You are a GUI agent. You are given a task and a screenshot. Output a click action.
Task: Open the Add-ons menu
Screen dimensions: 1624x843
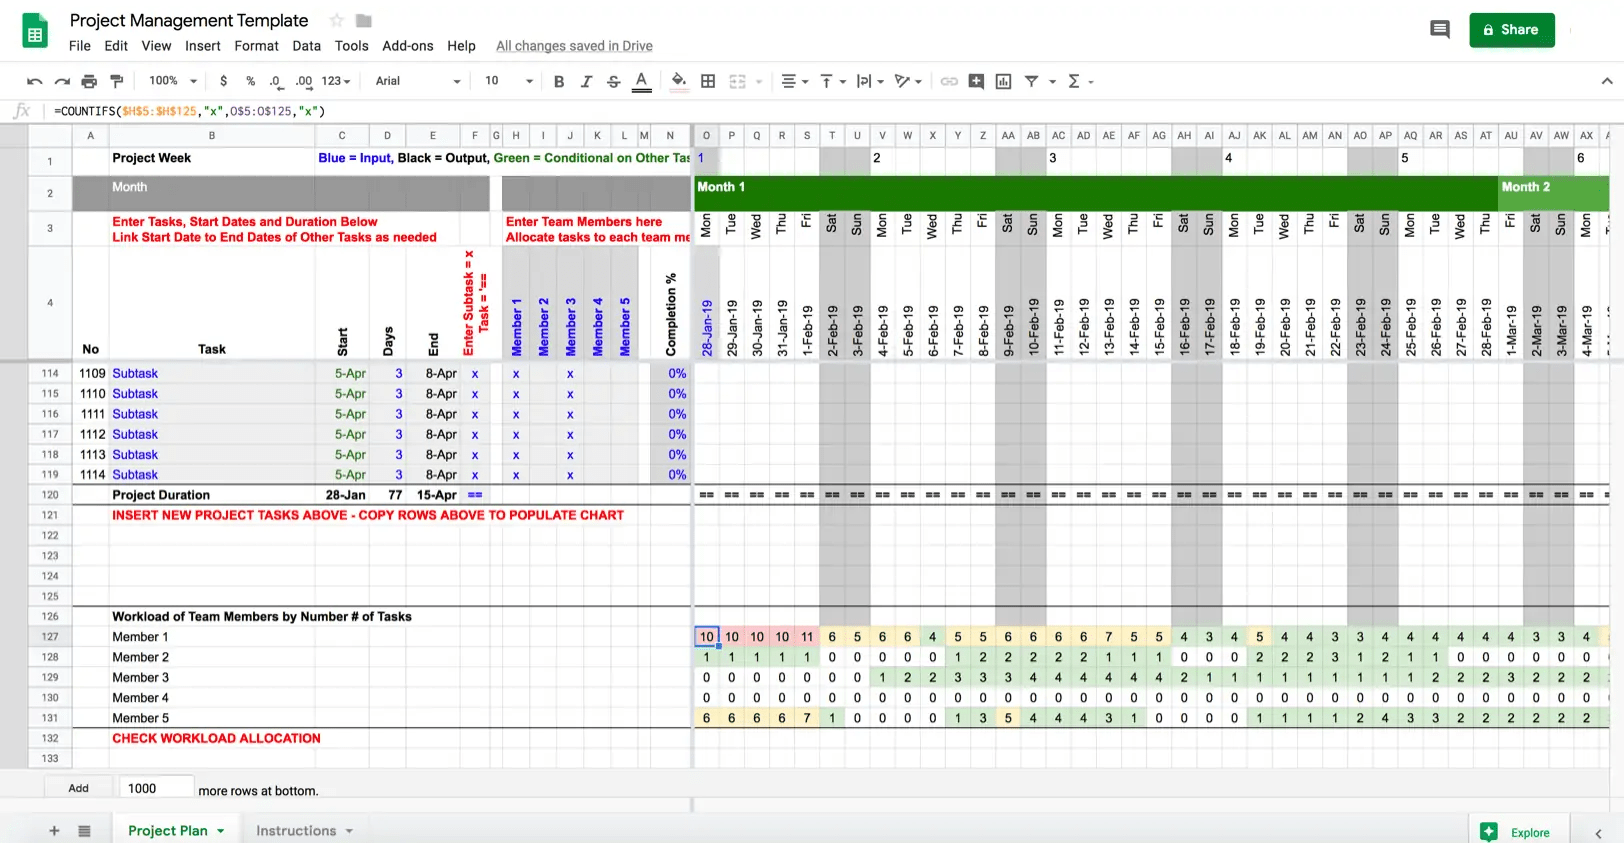pos(407,46)
